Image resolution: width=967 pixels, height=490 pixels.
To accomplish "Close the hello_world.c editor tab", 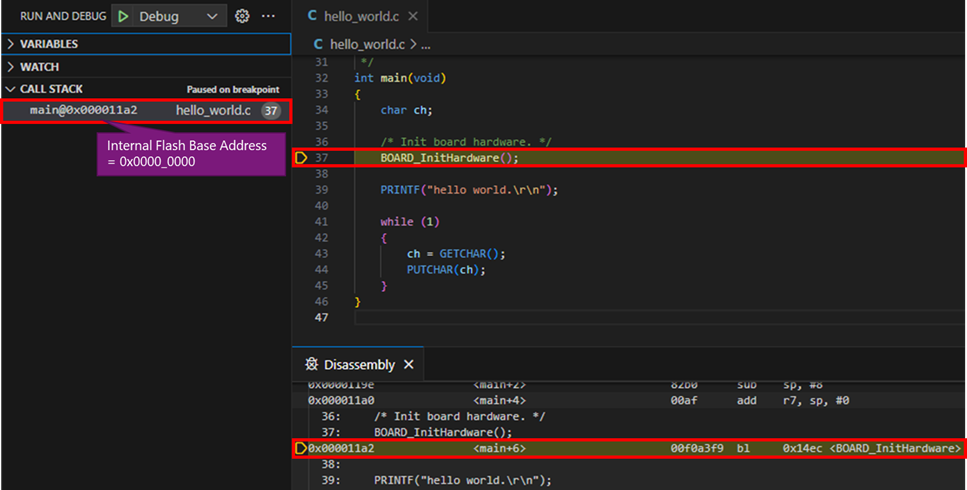I will pos(413,16).
